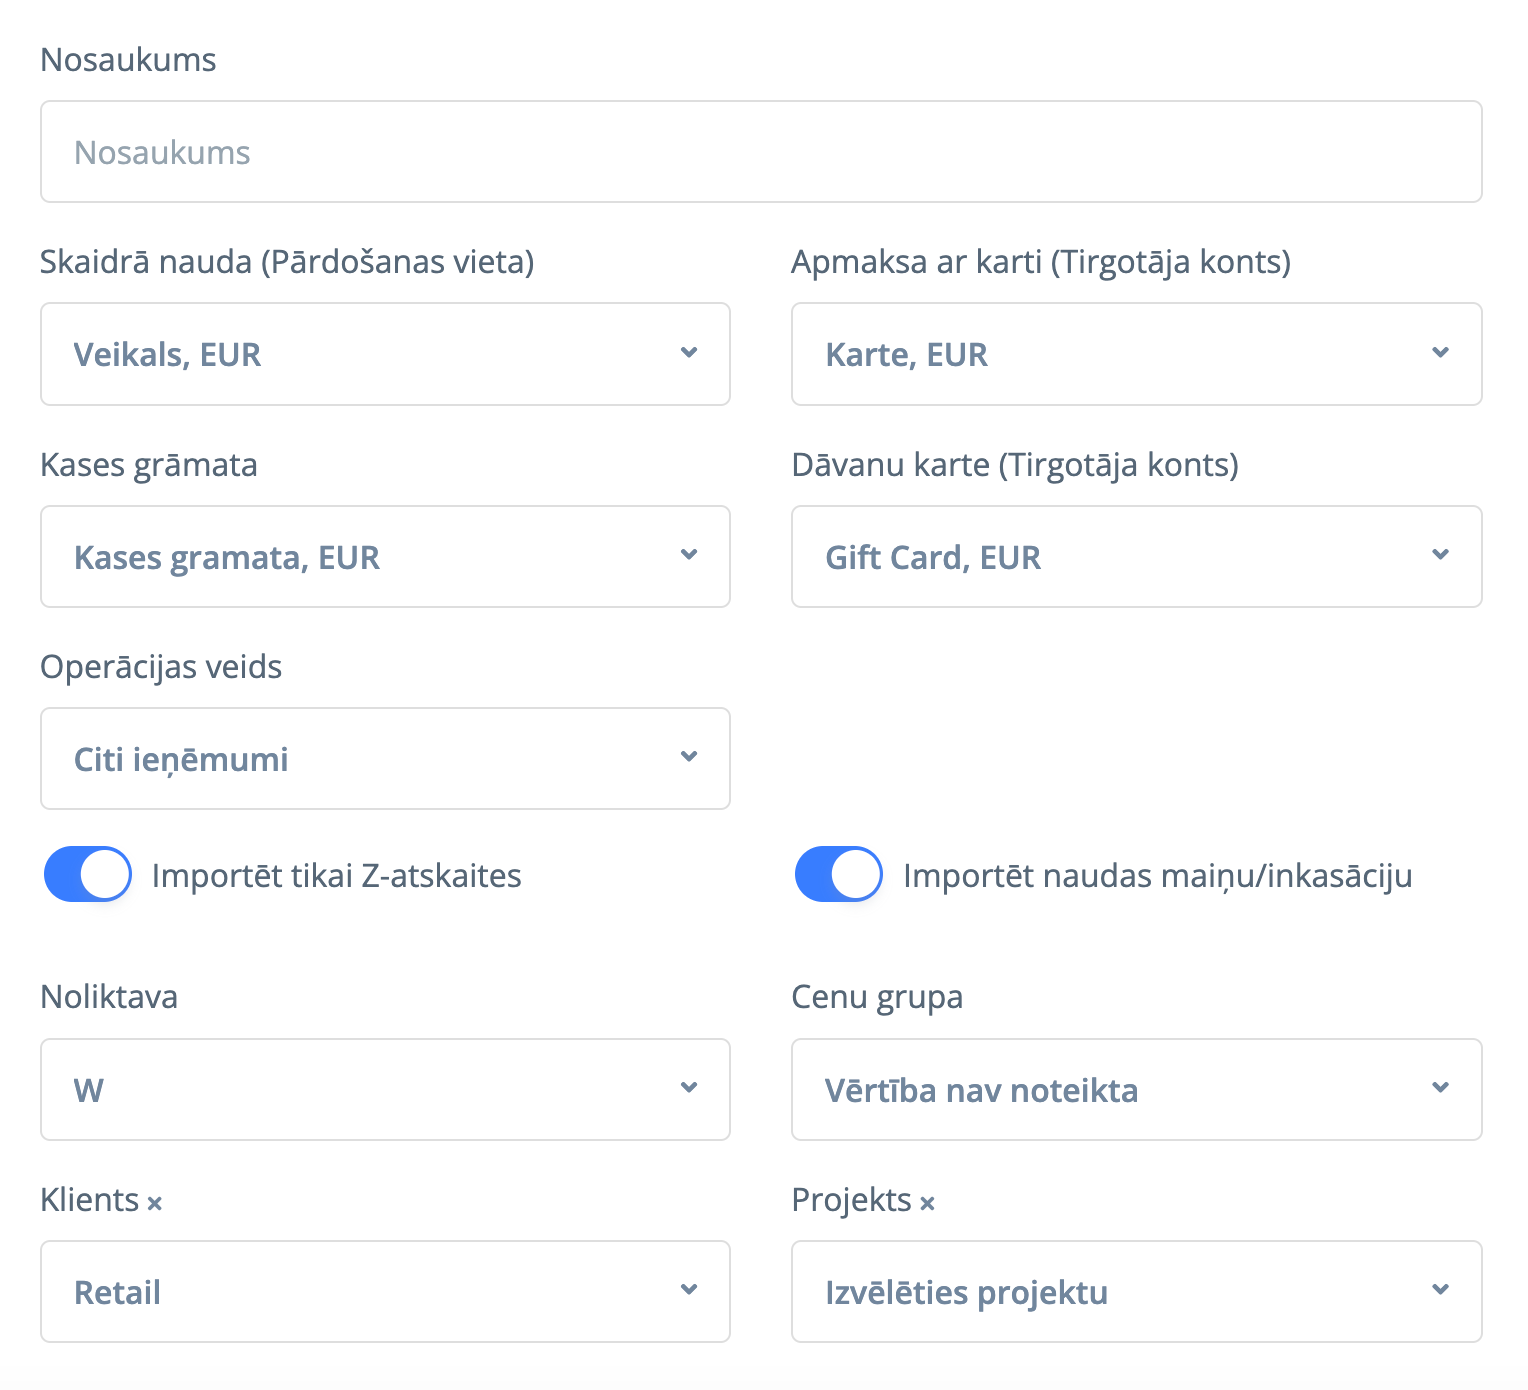Open the Operācijas veids dropdown
Screen dimensions: 1528x1390
385,758
